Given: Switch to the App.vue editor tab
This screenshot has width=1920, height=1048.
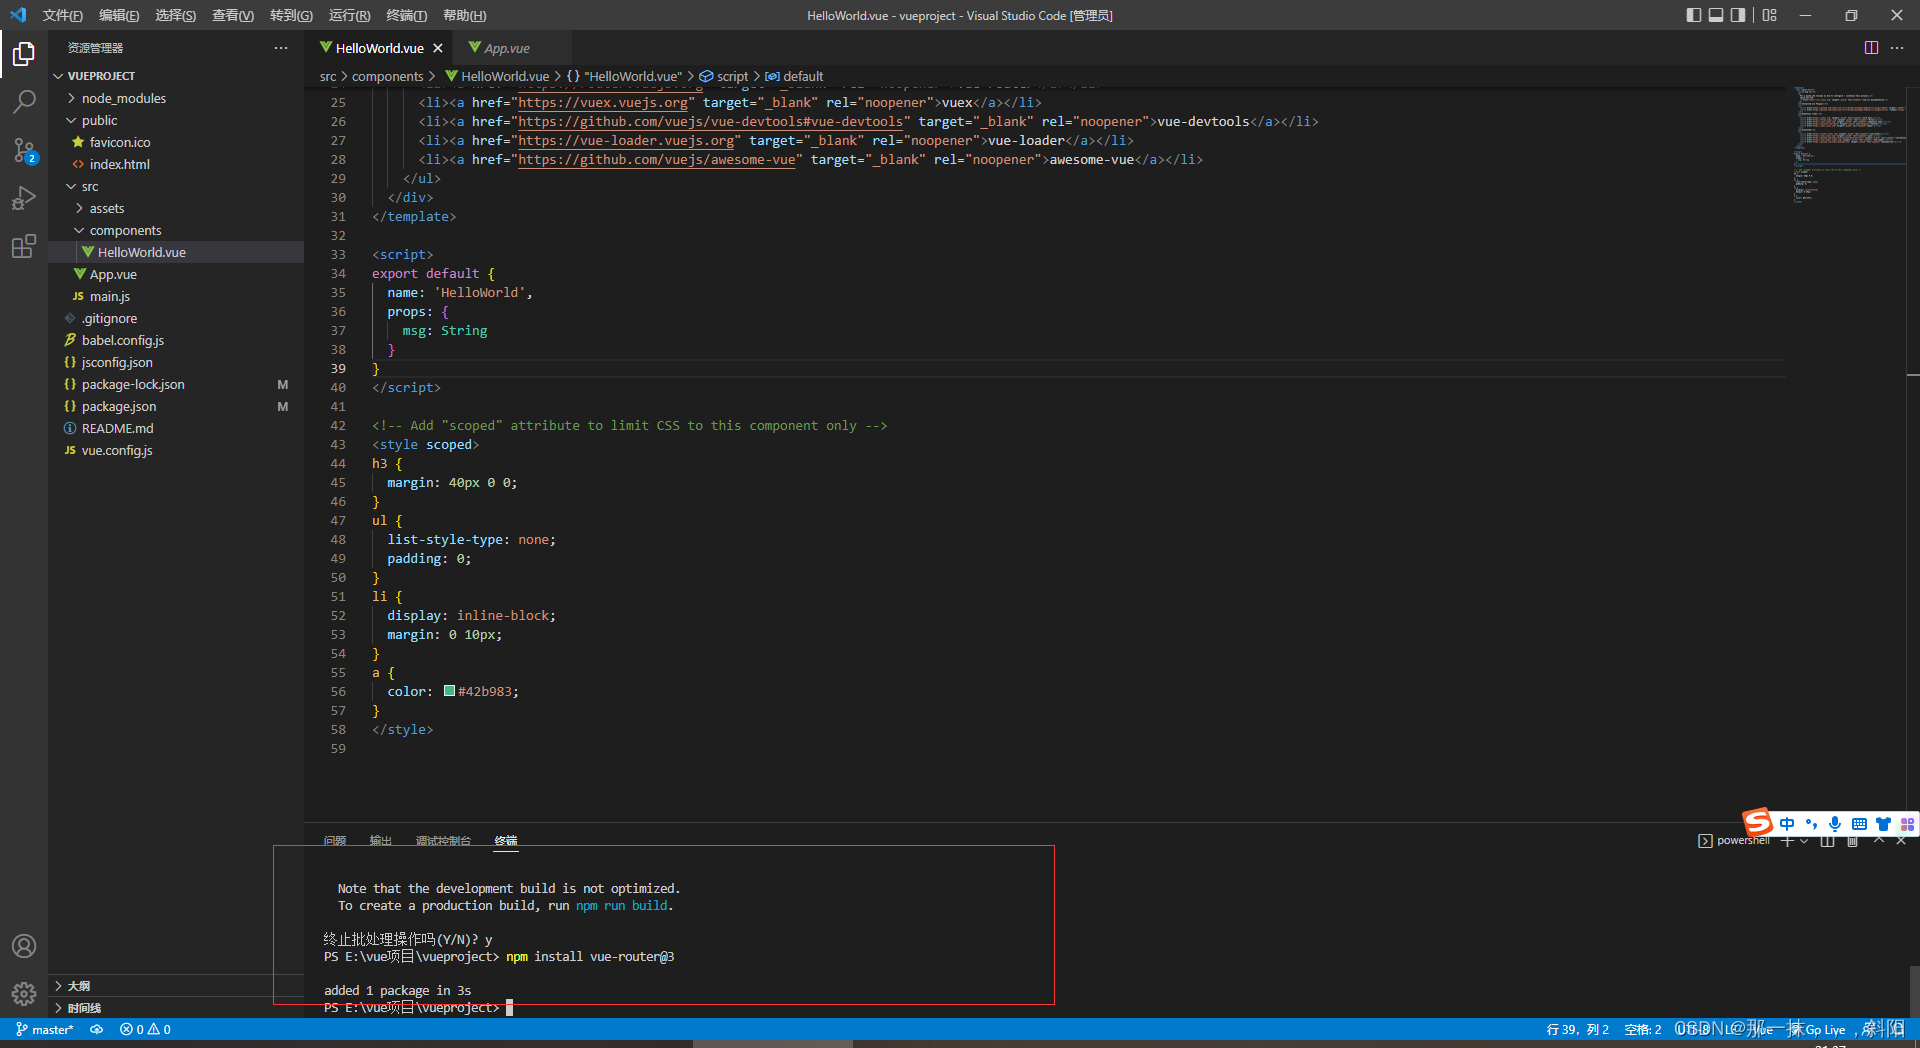Looking at the screenshot, I should pyautogui.click(x=510, y=48).
